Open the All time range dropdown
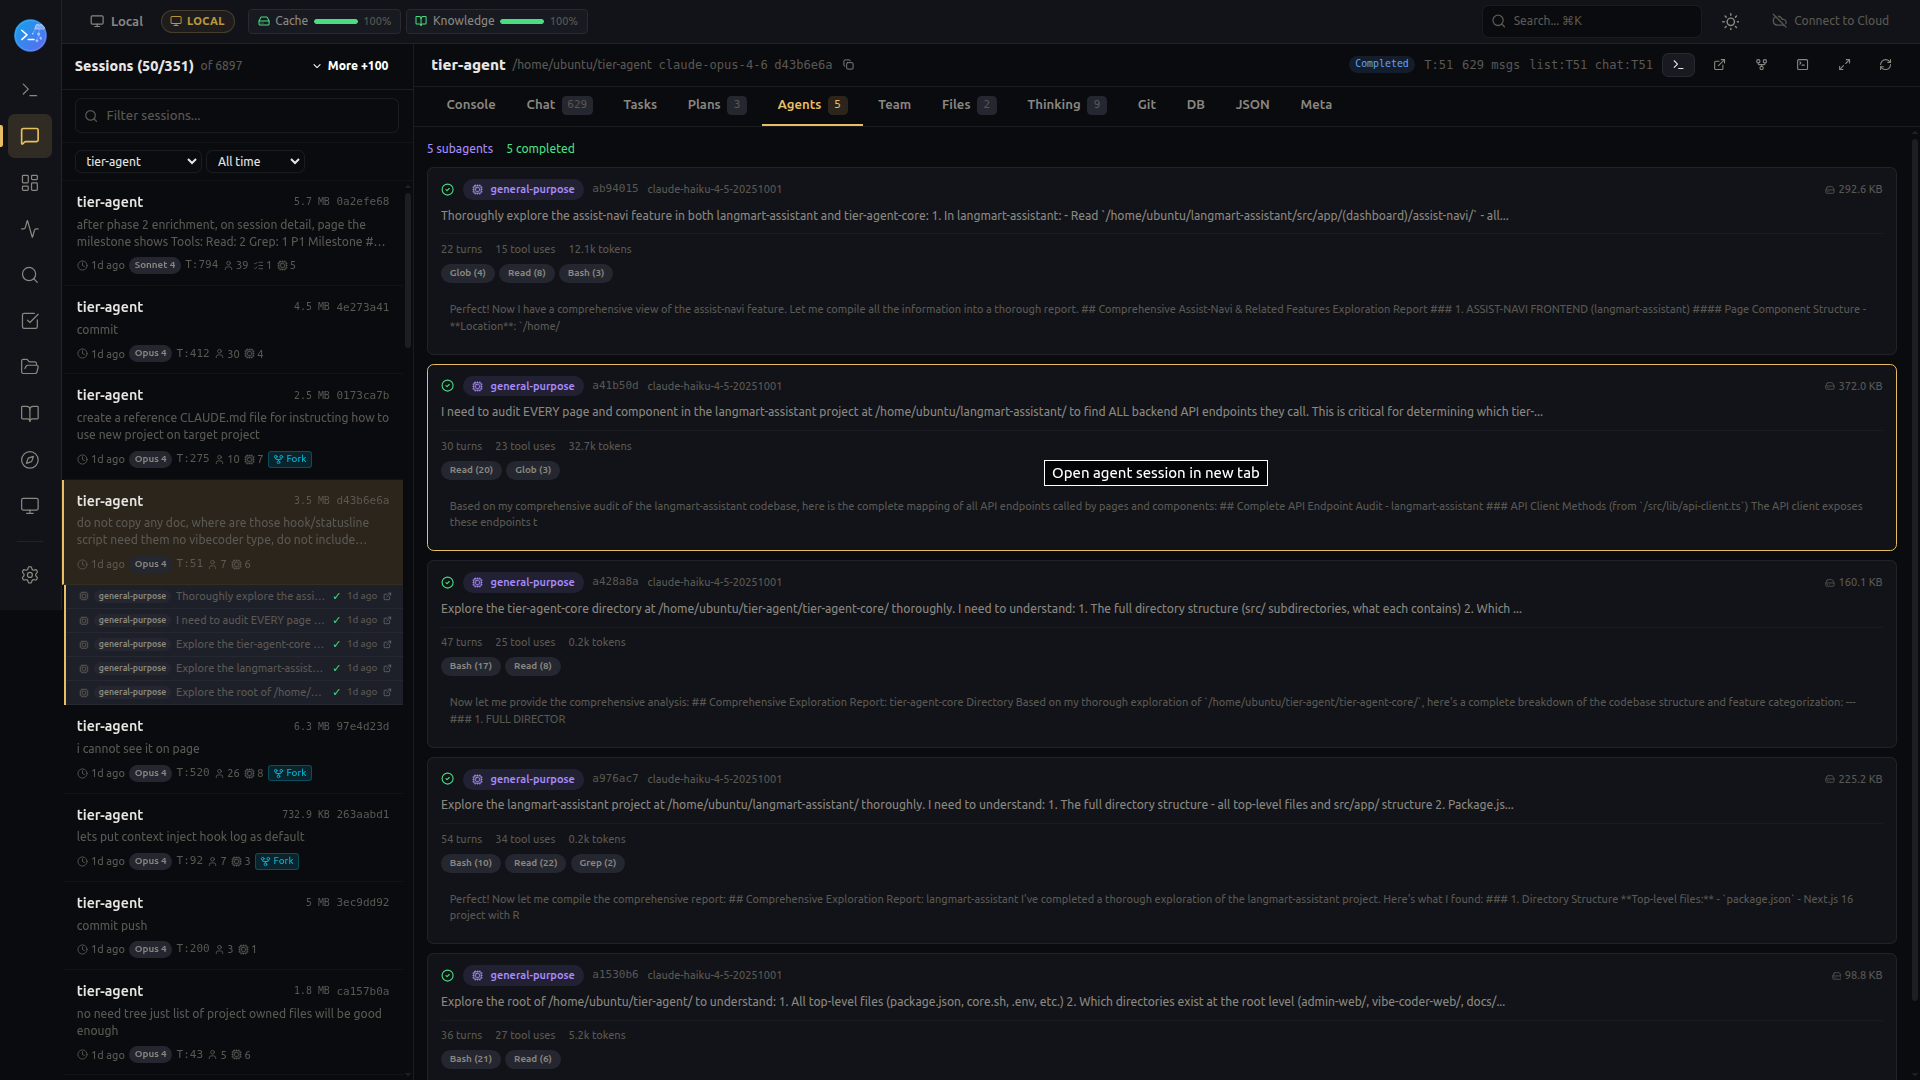This screenshot has height=1080, width=1920. (x=256, y=161)
